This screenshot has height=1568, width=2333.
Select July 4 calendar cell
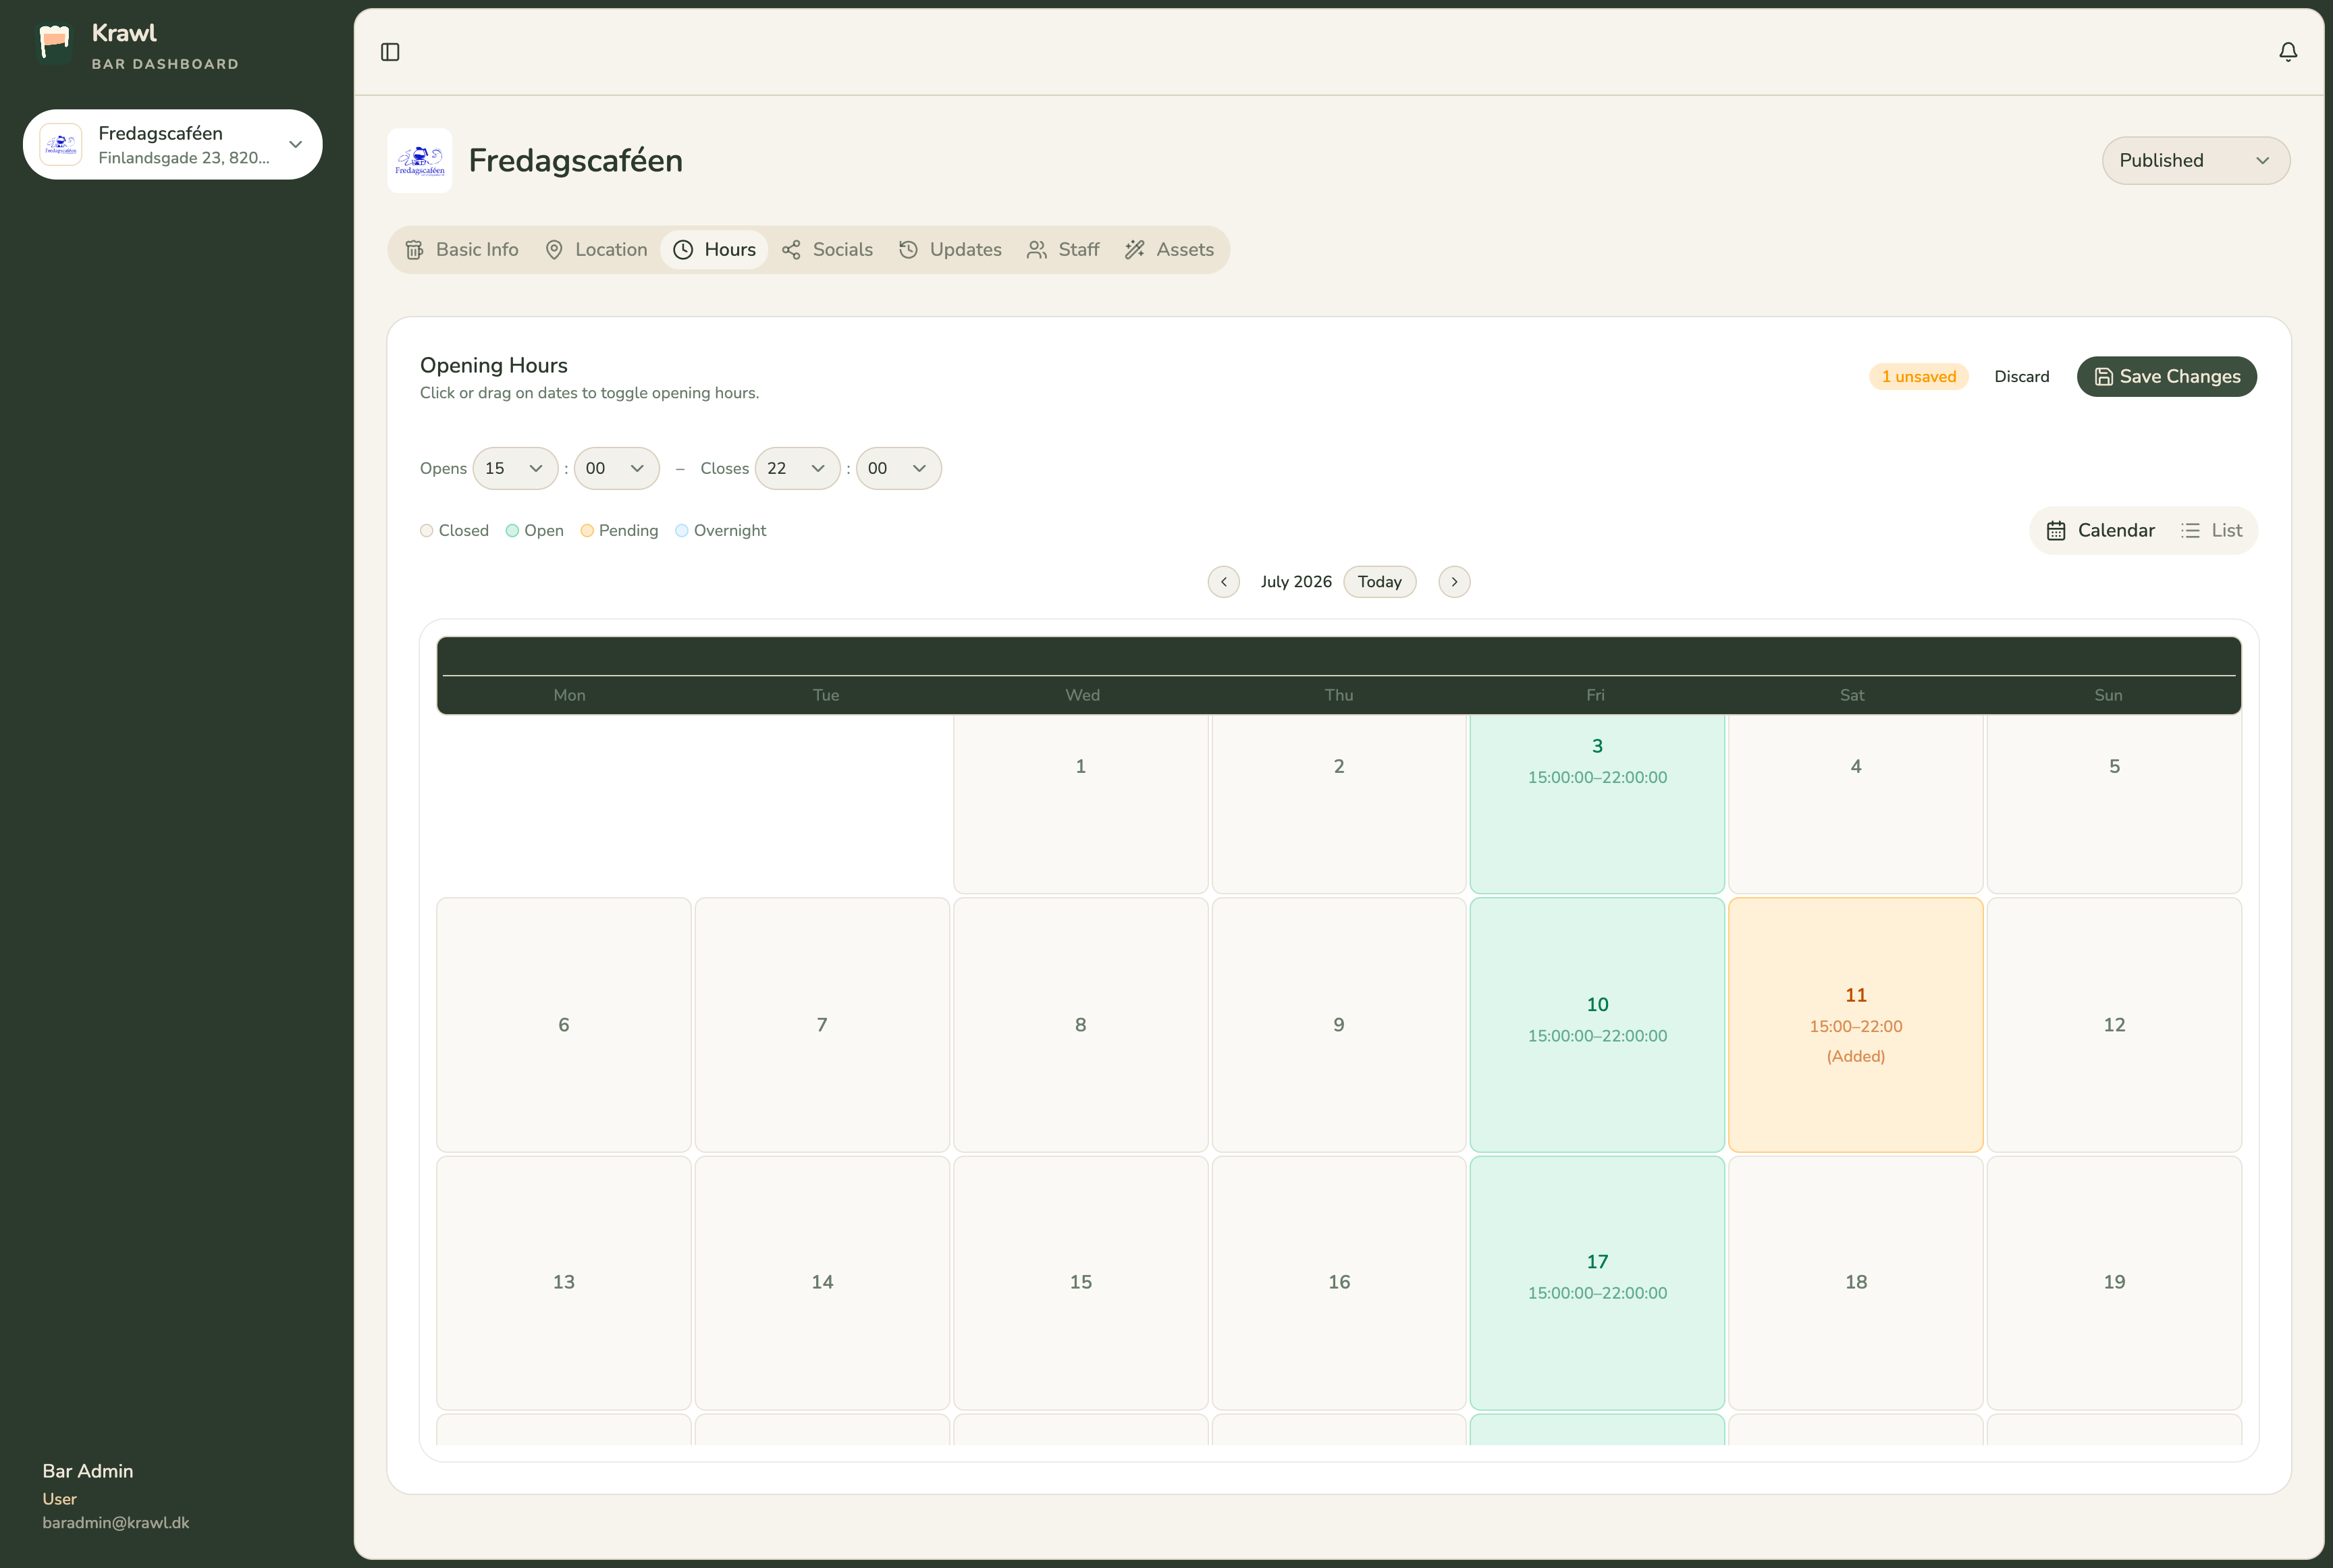[1855, 803]
